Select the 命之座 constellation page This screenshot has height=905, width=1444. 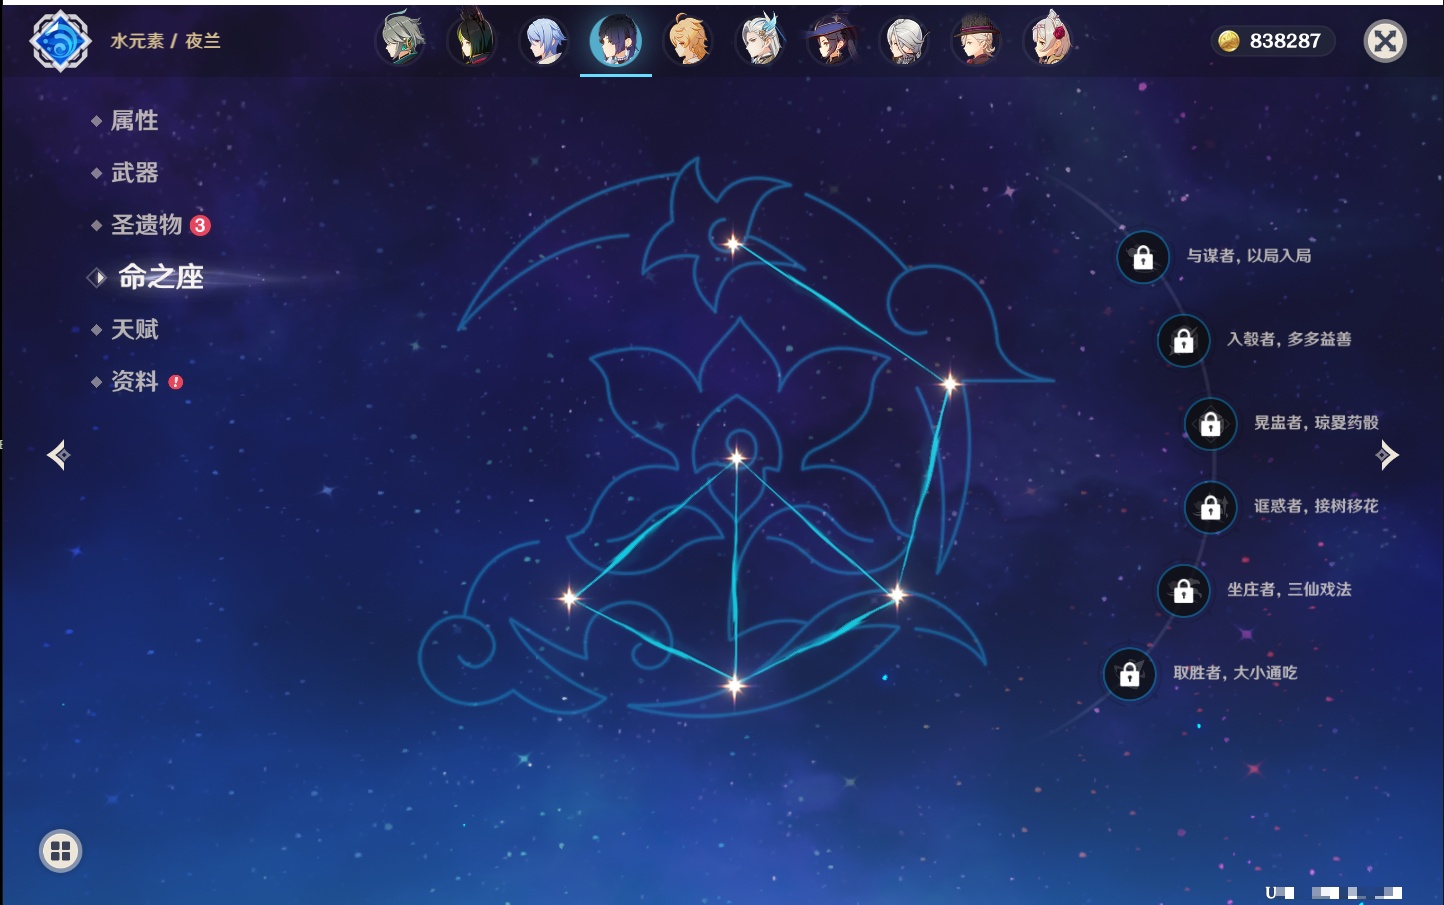[161, 277]
